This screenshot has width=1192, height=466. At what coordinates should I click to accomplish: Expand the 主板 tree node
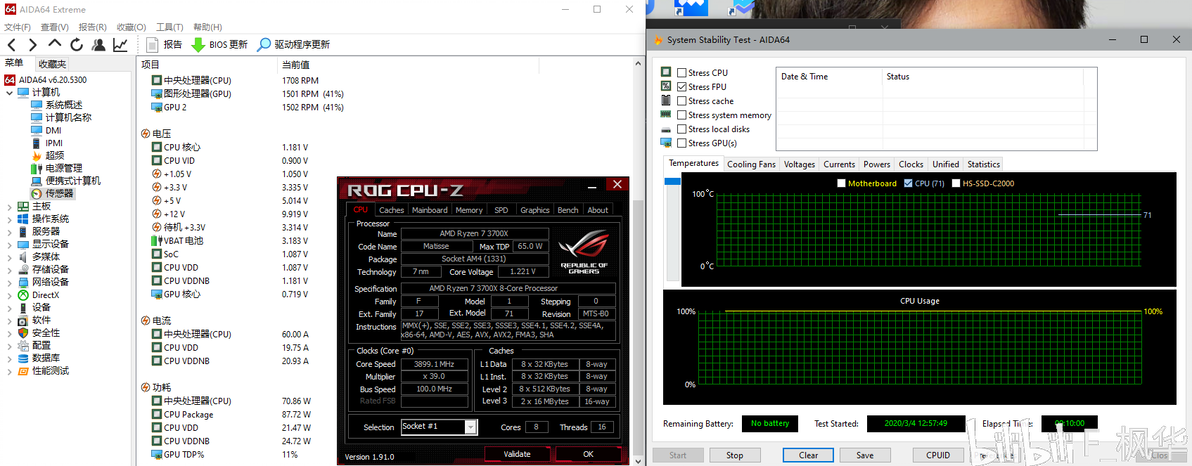pyautogui.click(x=9, y=206)
